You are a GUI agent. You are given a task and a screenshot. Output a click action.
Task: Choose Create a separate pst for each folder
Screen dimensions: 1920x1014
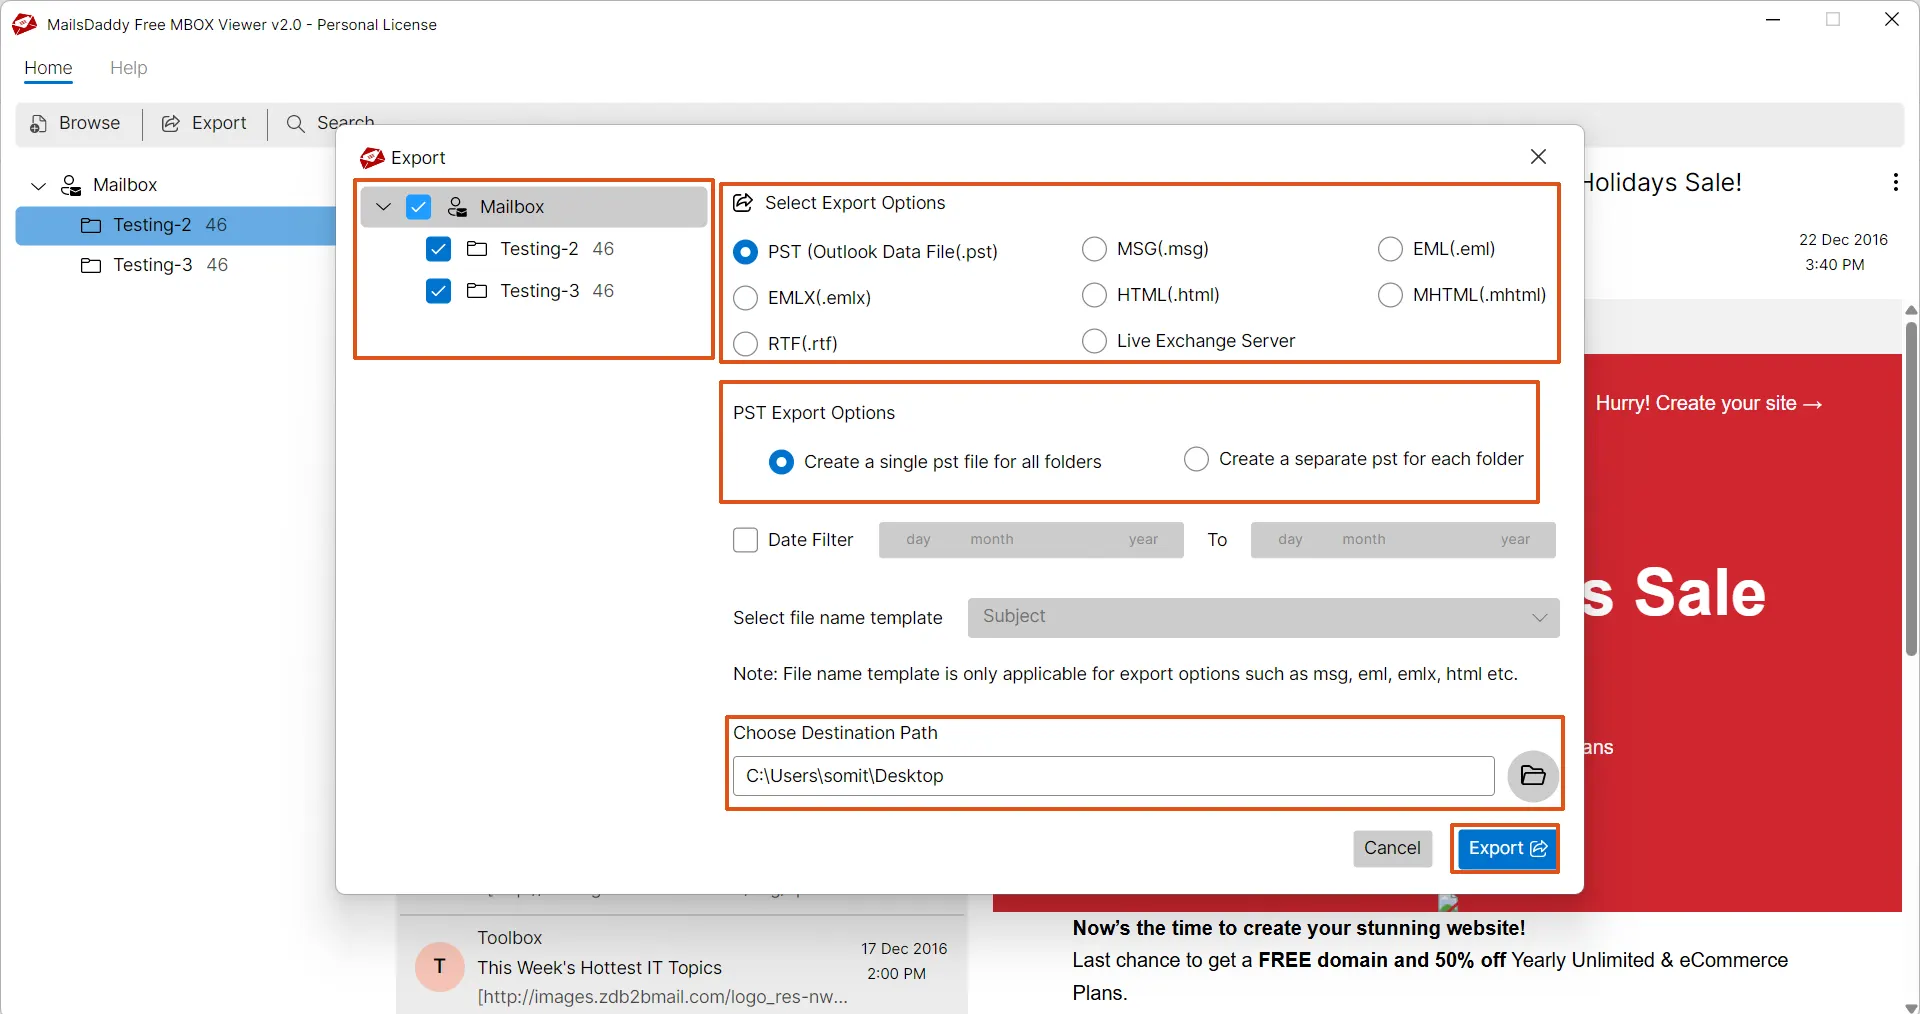pos(1196,459)
